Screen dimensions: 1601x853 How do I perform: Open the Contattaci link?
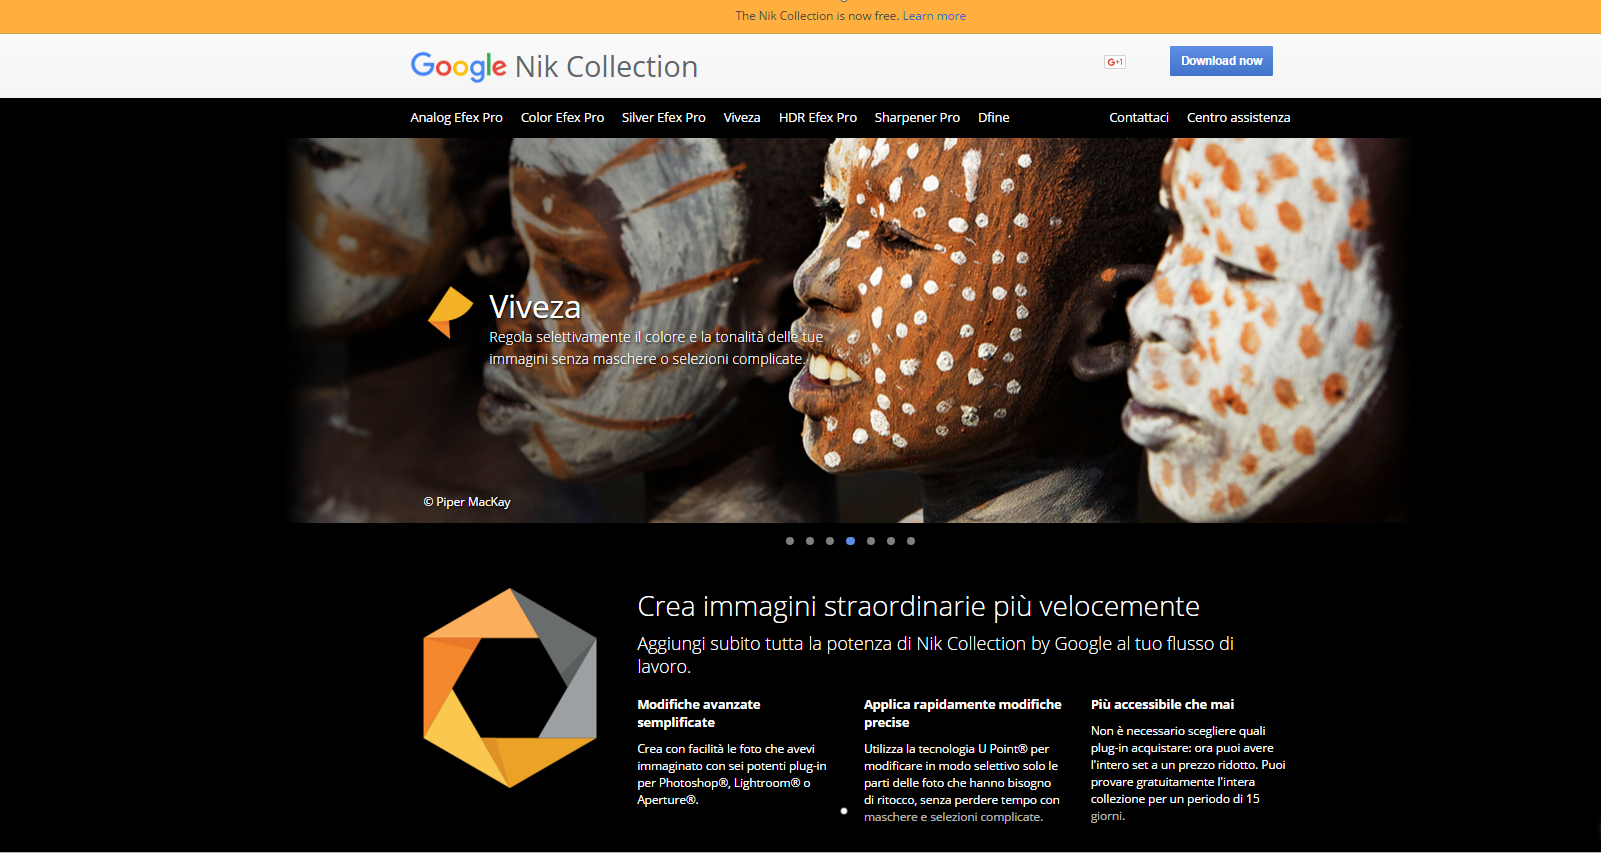(x=1139, y=118)
